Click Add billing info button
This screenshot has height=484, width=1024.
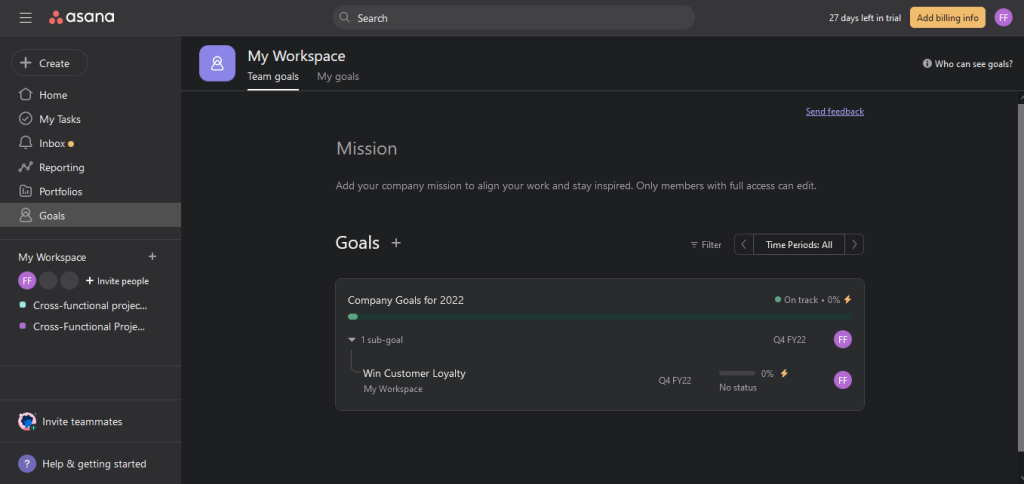(x=948, y=18)
